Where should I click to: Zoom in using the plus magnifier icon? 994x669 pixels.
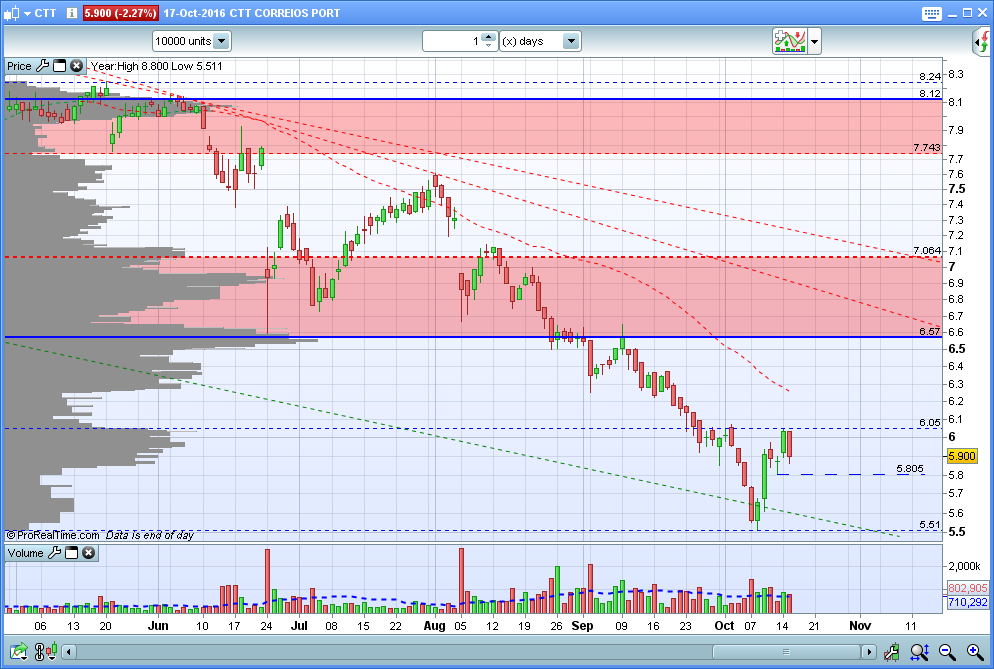[x=975, y=651]
